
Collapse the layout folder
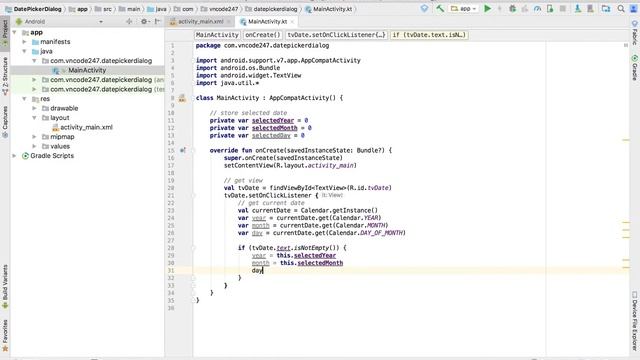(x=35, y=118)
